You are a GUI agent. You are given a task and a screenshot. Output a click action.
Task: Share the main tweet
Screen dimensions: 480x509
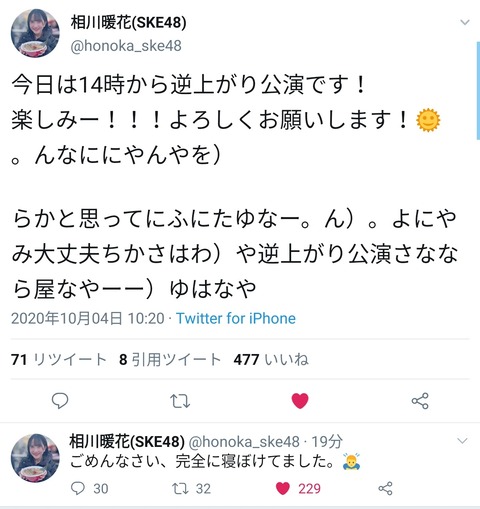(420, 401)
